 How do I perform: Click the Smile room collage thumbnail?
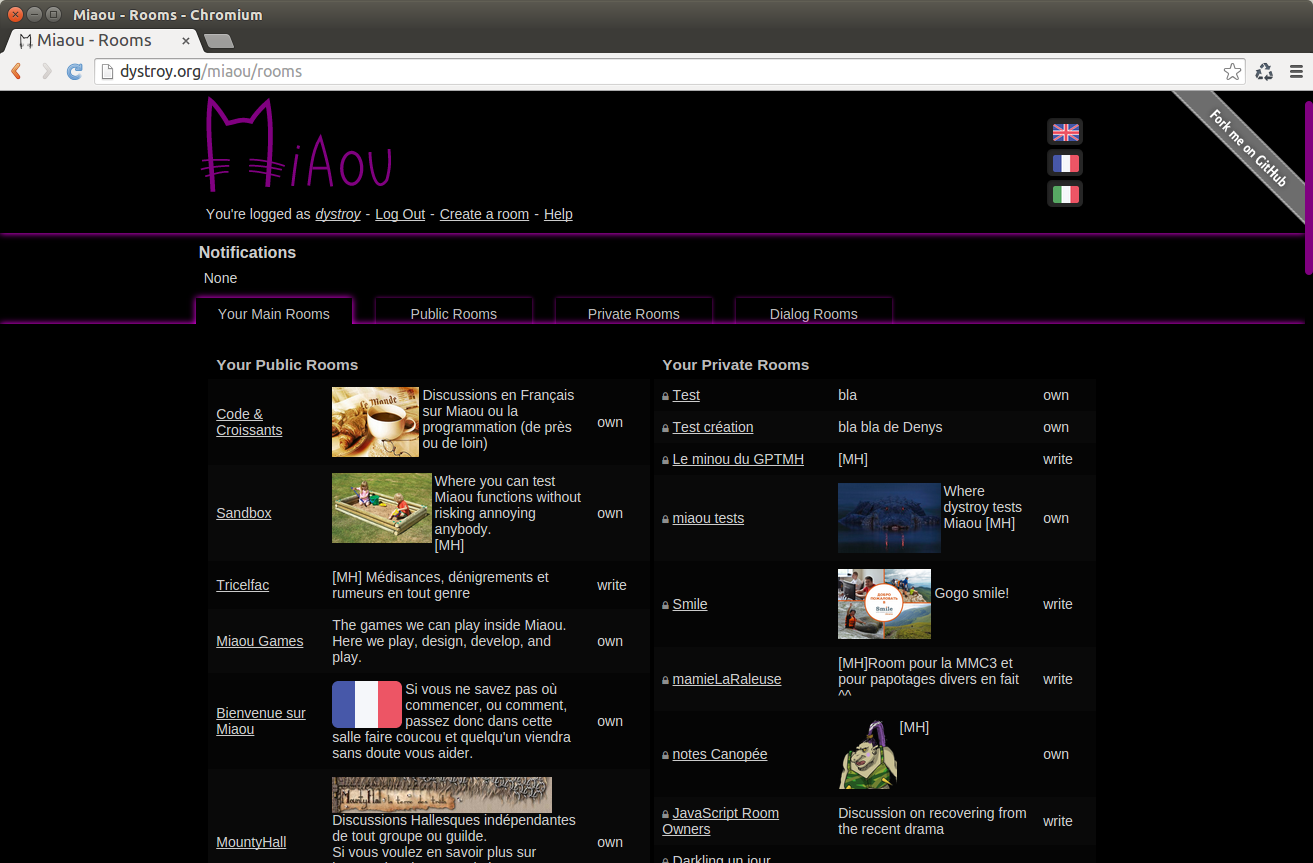884,604
